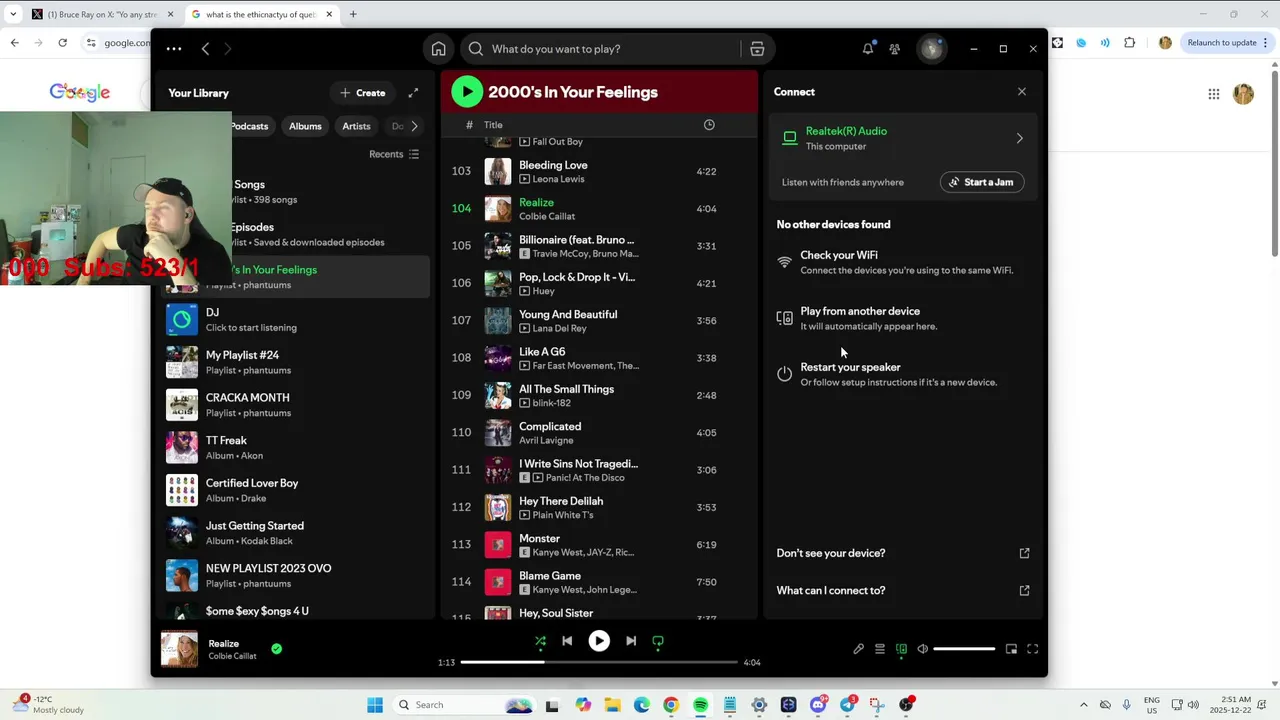This screenshot has width=1280, height=720.
Task: Click the Create button in Your Library
Action: click(362, 93)
